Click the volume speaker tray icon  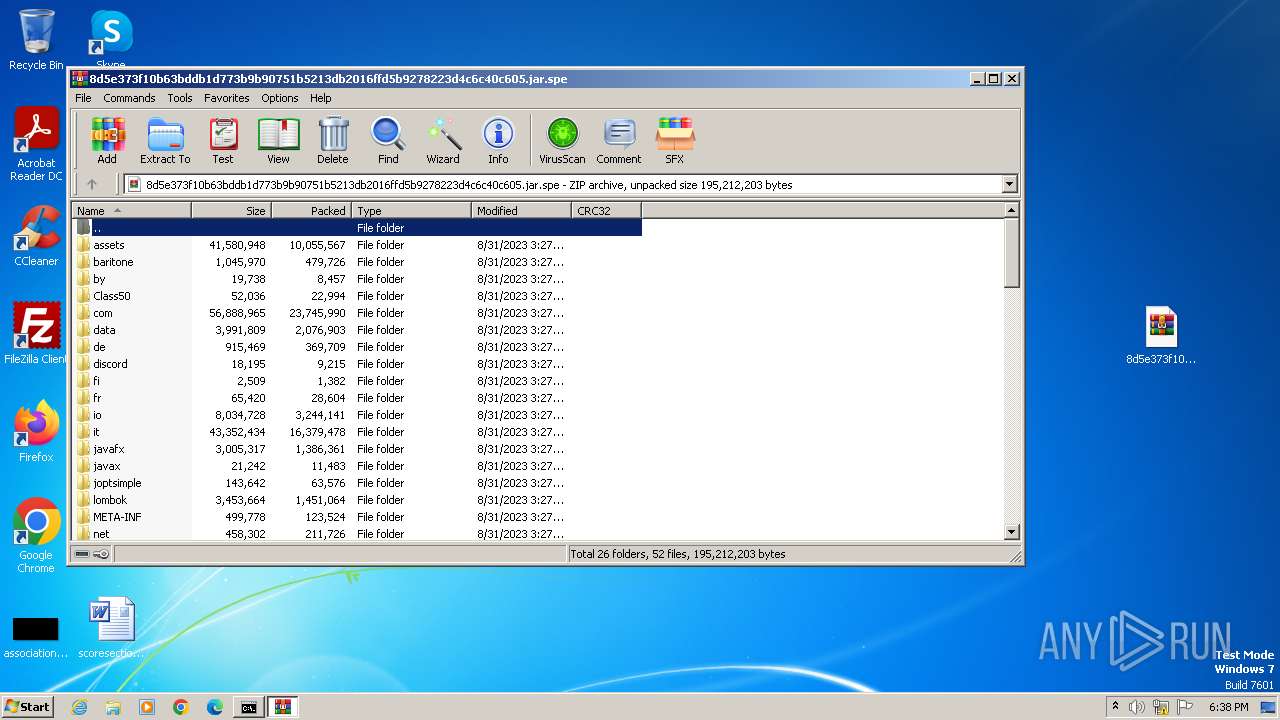coord(1137,707)
